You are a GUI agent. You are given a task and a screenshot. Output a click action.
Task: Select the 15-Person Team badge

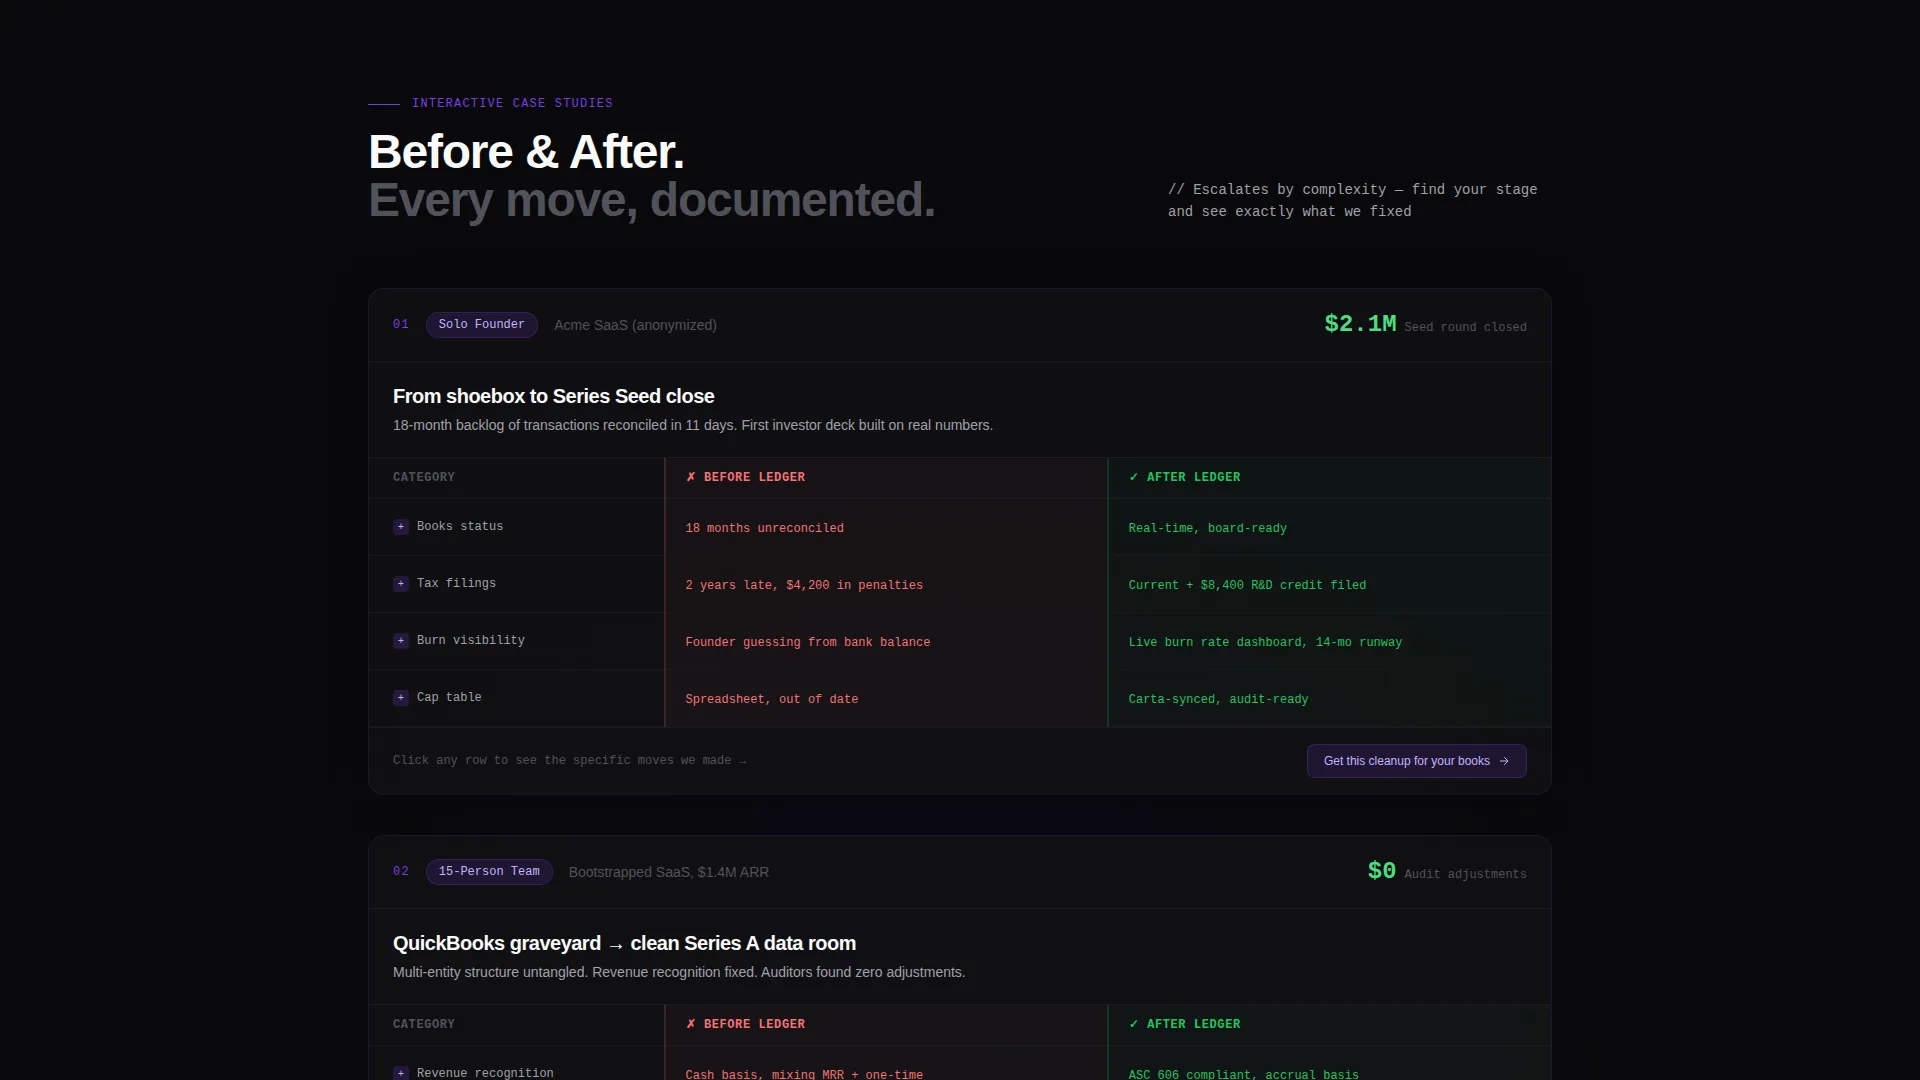tap(489, 872)
